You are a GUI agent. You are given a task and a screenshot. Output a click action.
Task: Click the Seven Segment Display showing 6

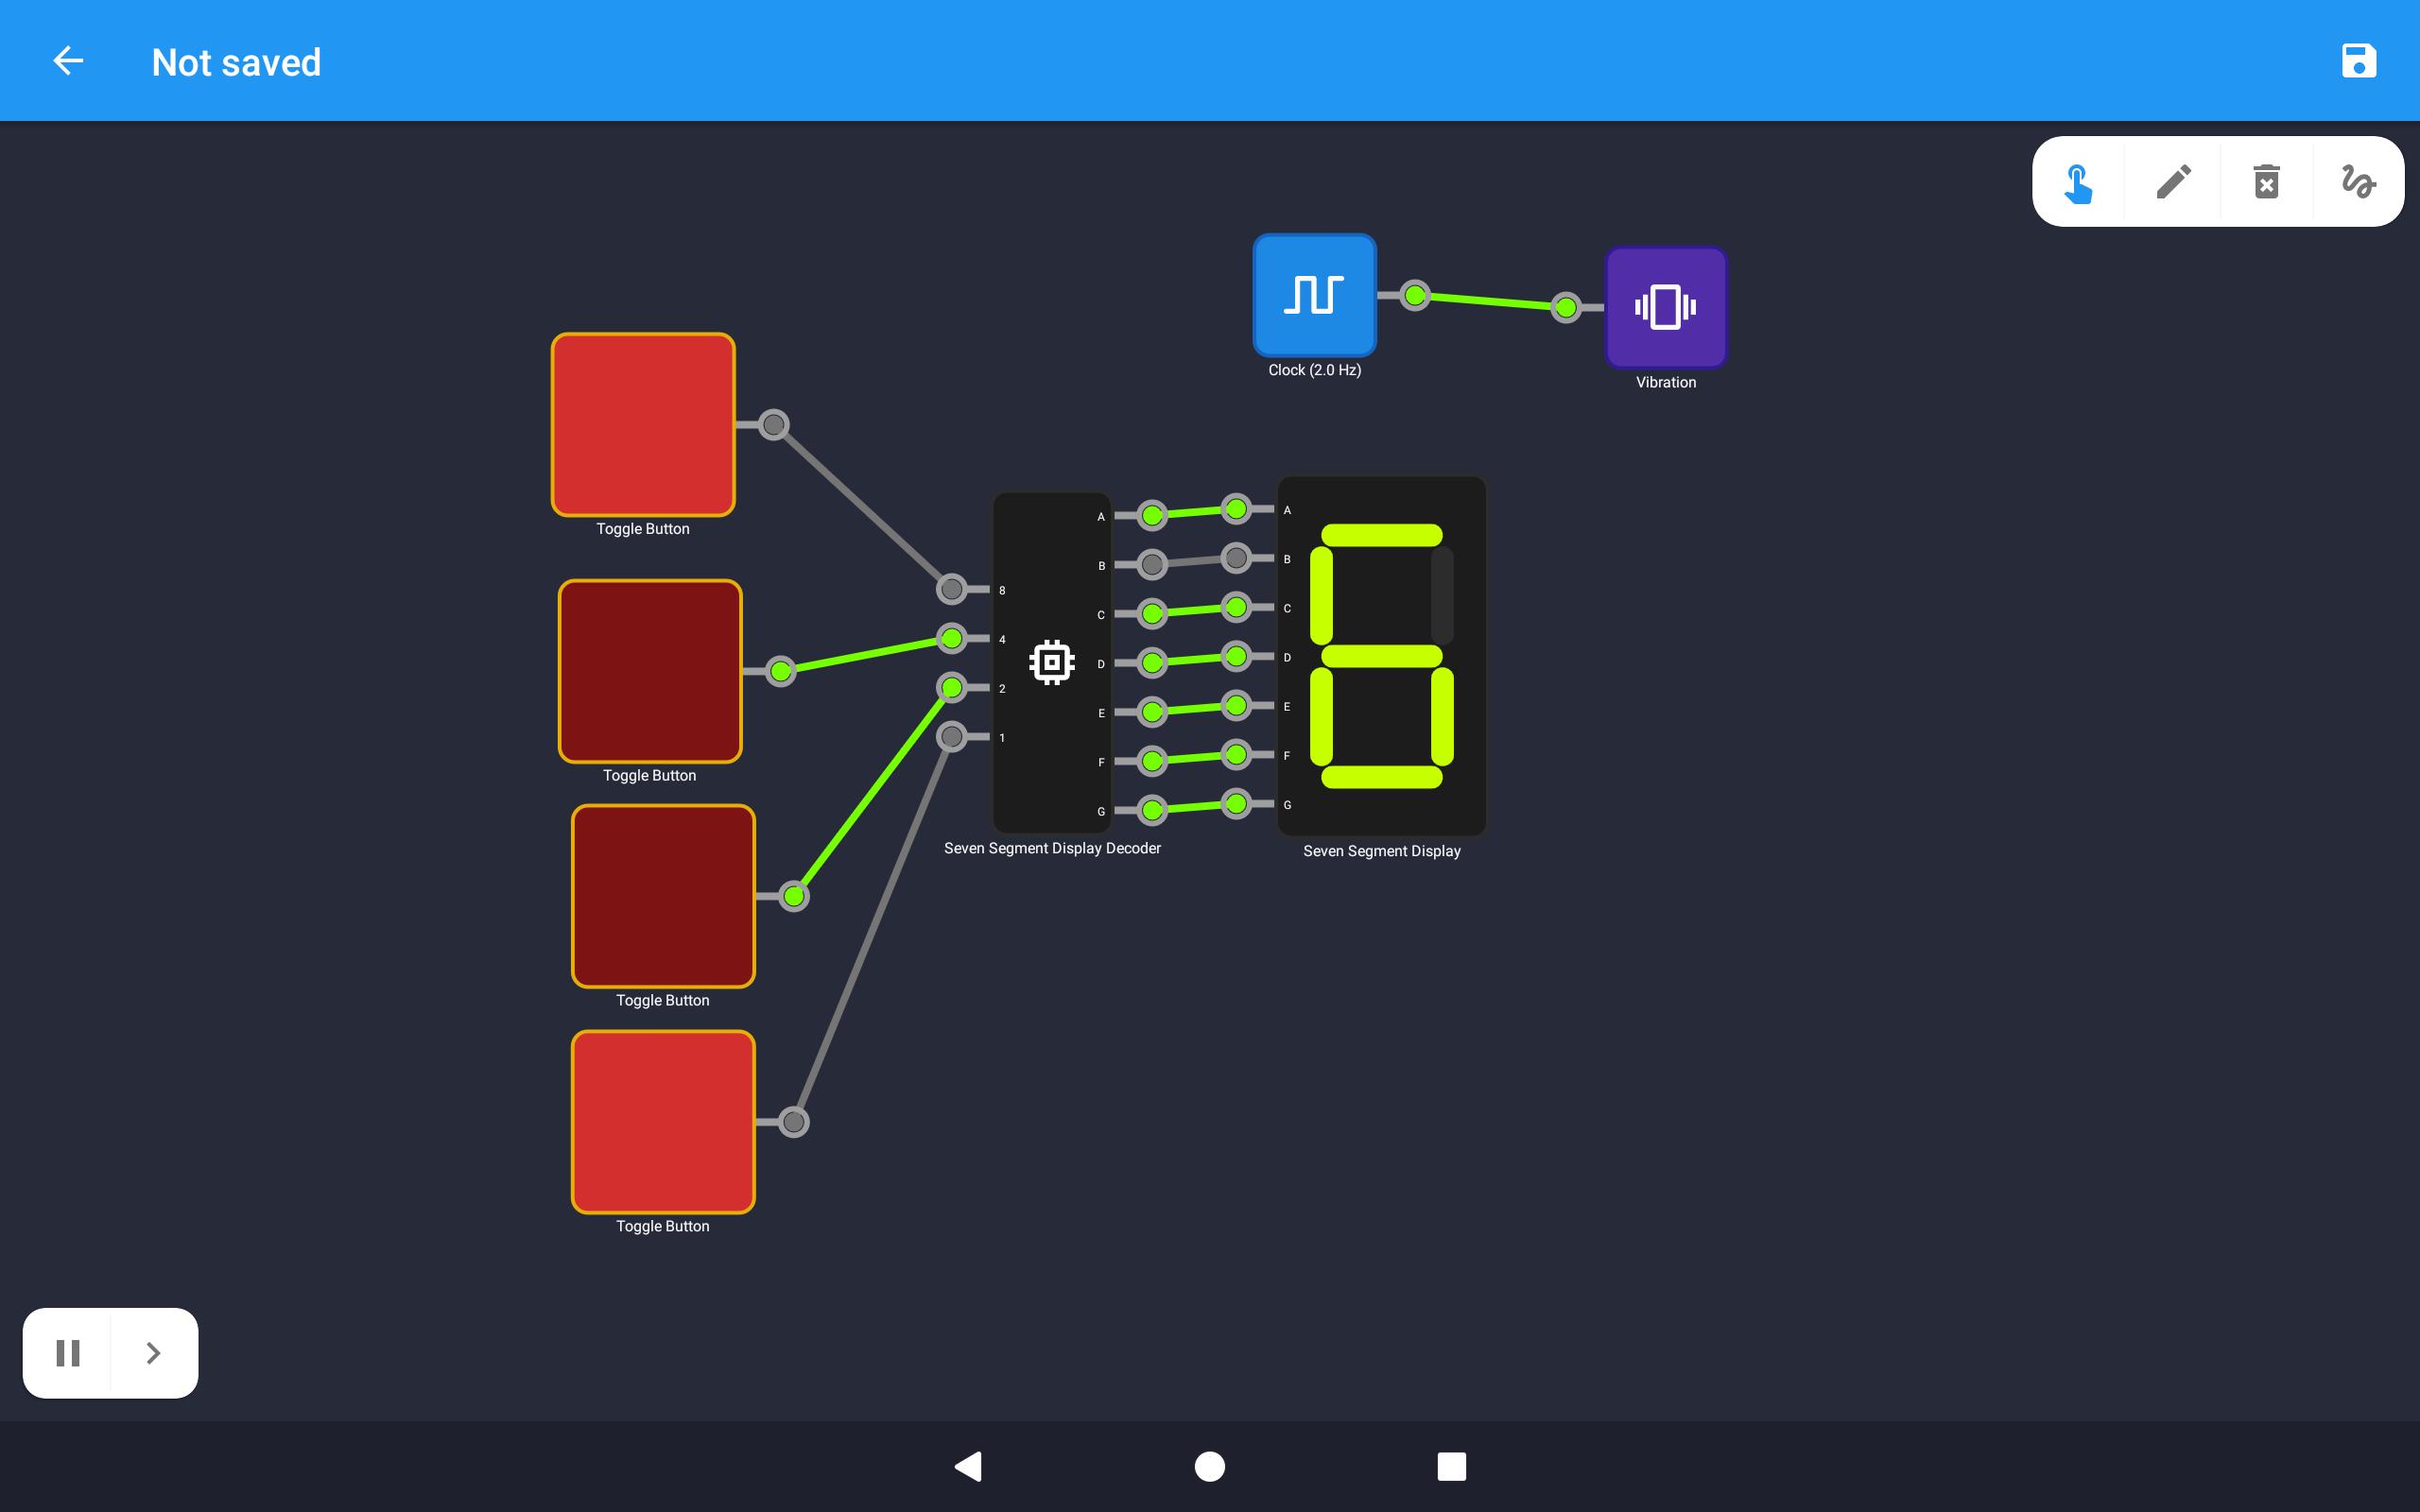pyautogui.click(x=1381, y=656)
